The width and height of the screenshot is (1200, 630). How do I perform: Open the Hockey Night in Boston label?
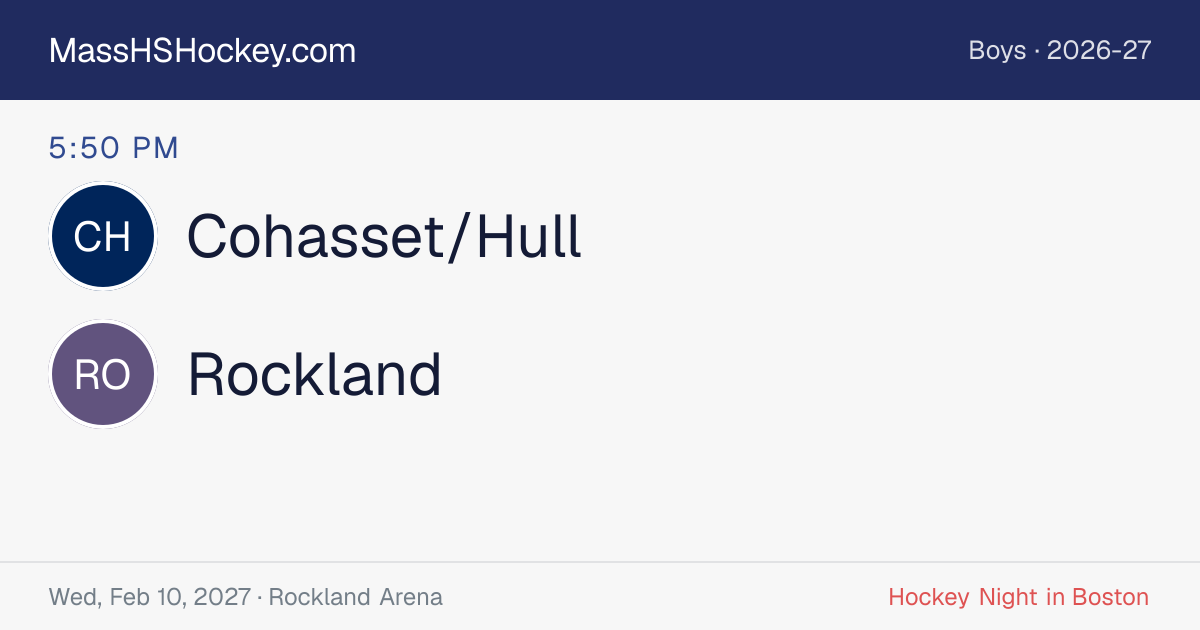click(1018, 598)
